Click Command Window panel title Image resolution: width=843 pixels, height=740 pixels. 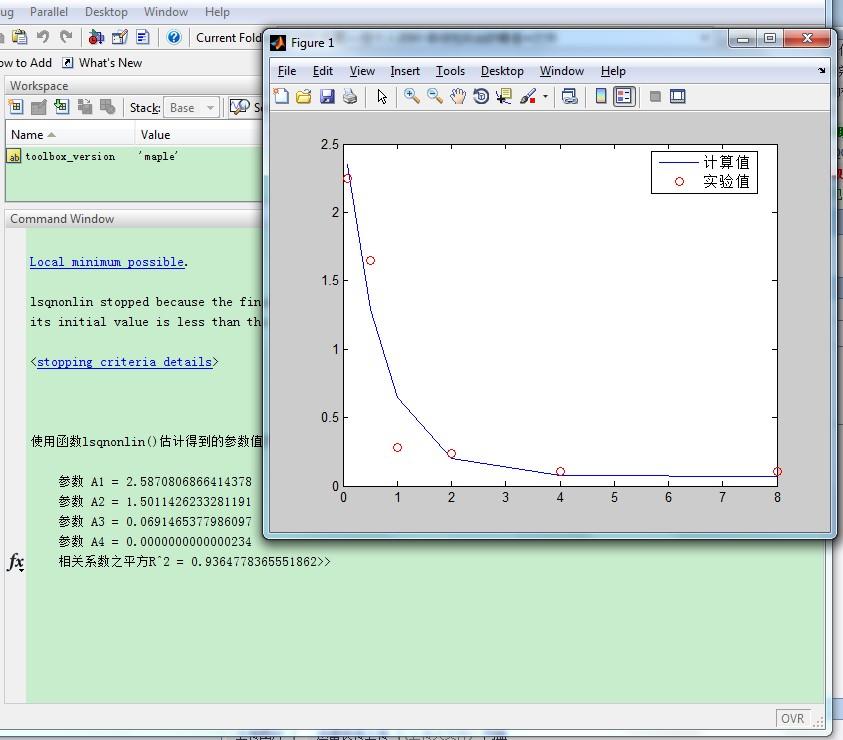click(x=62, y=219)
